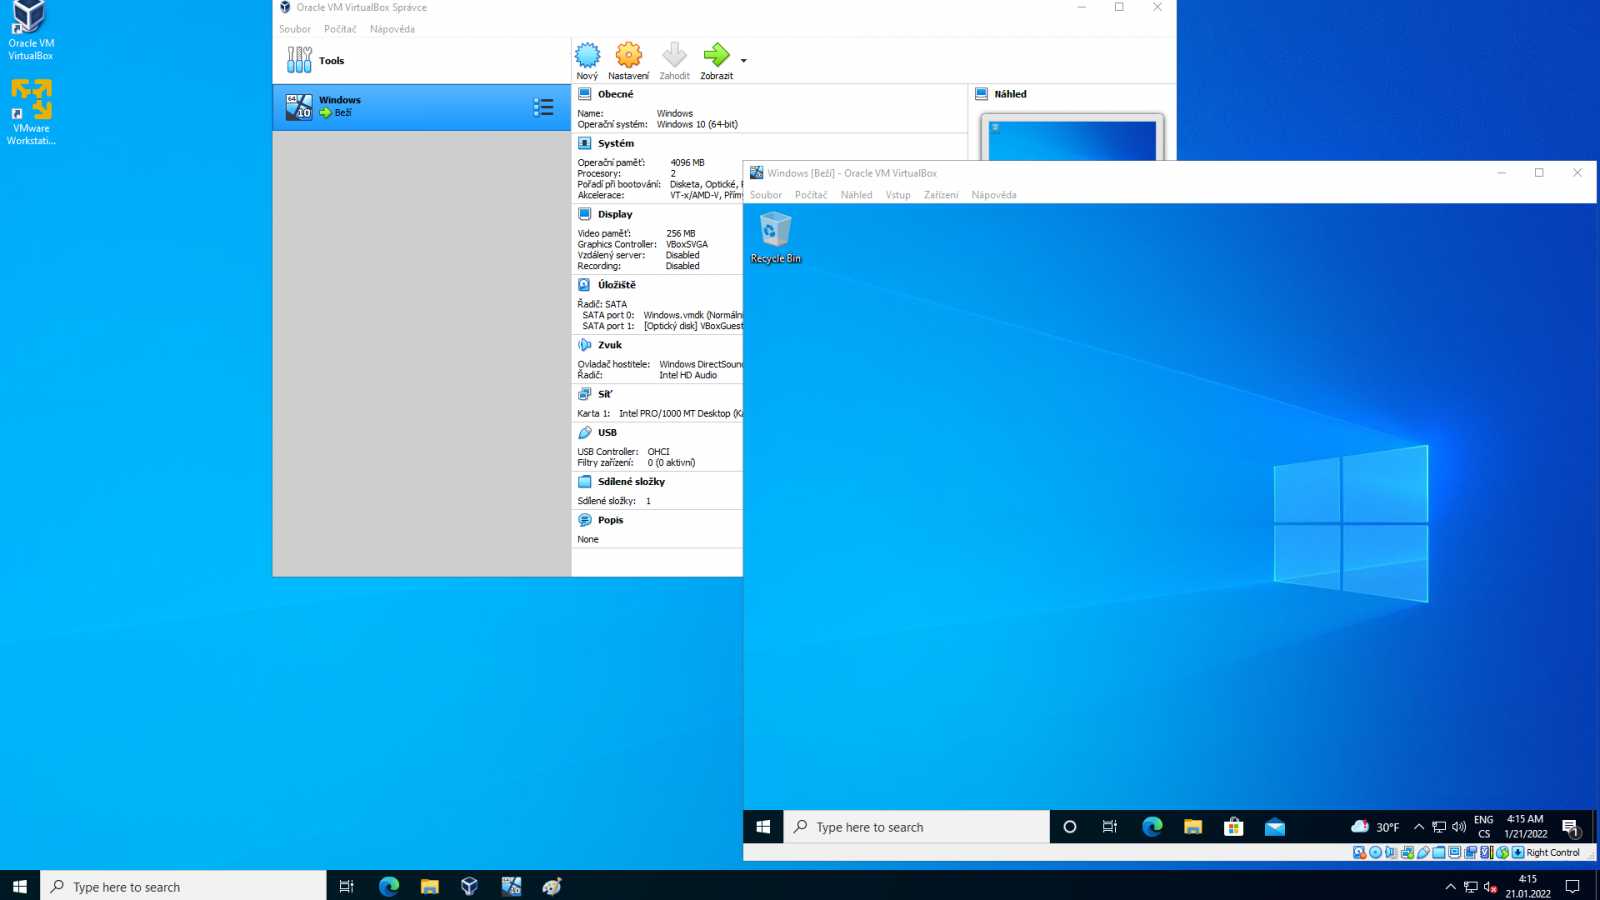Open Nápověda menu in the running VM window

pyautogui.click(x=994, y=195)
